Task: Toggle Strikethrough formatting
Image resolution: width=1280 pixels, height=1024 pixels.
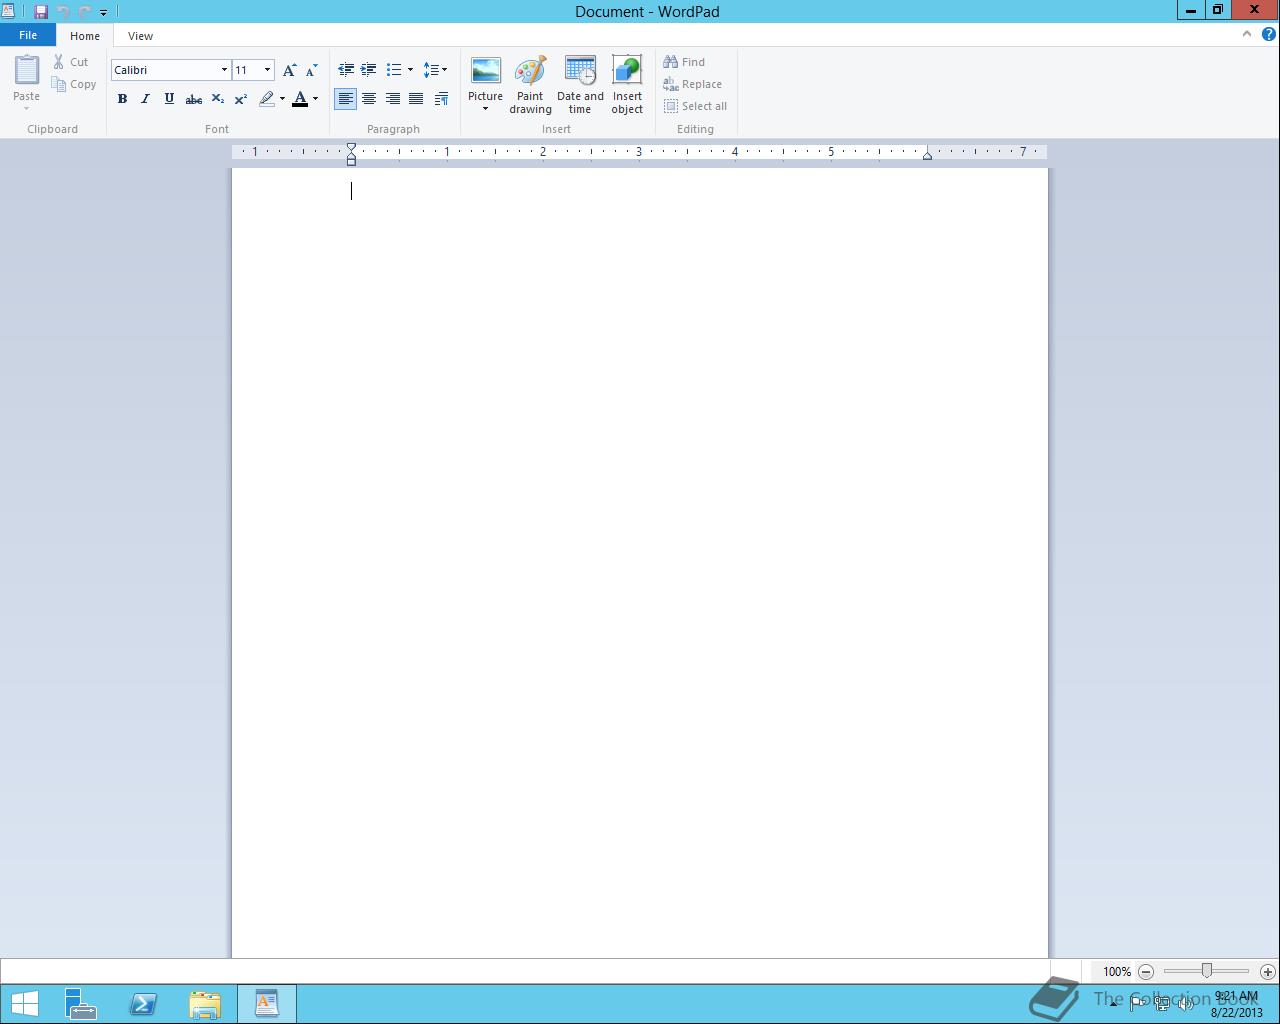Action: point(194,99)
